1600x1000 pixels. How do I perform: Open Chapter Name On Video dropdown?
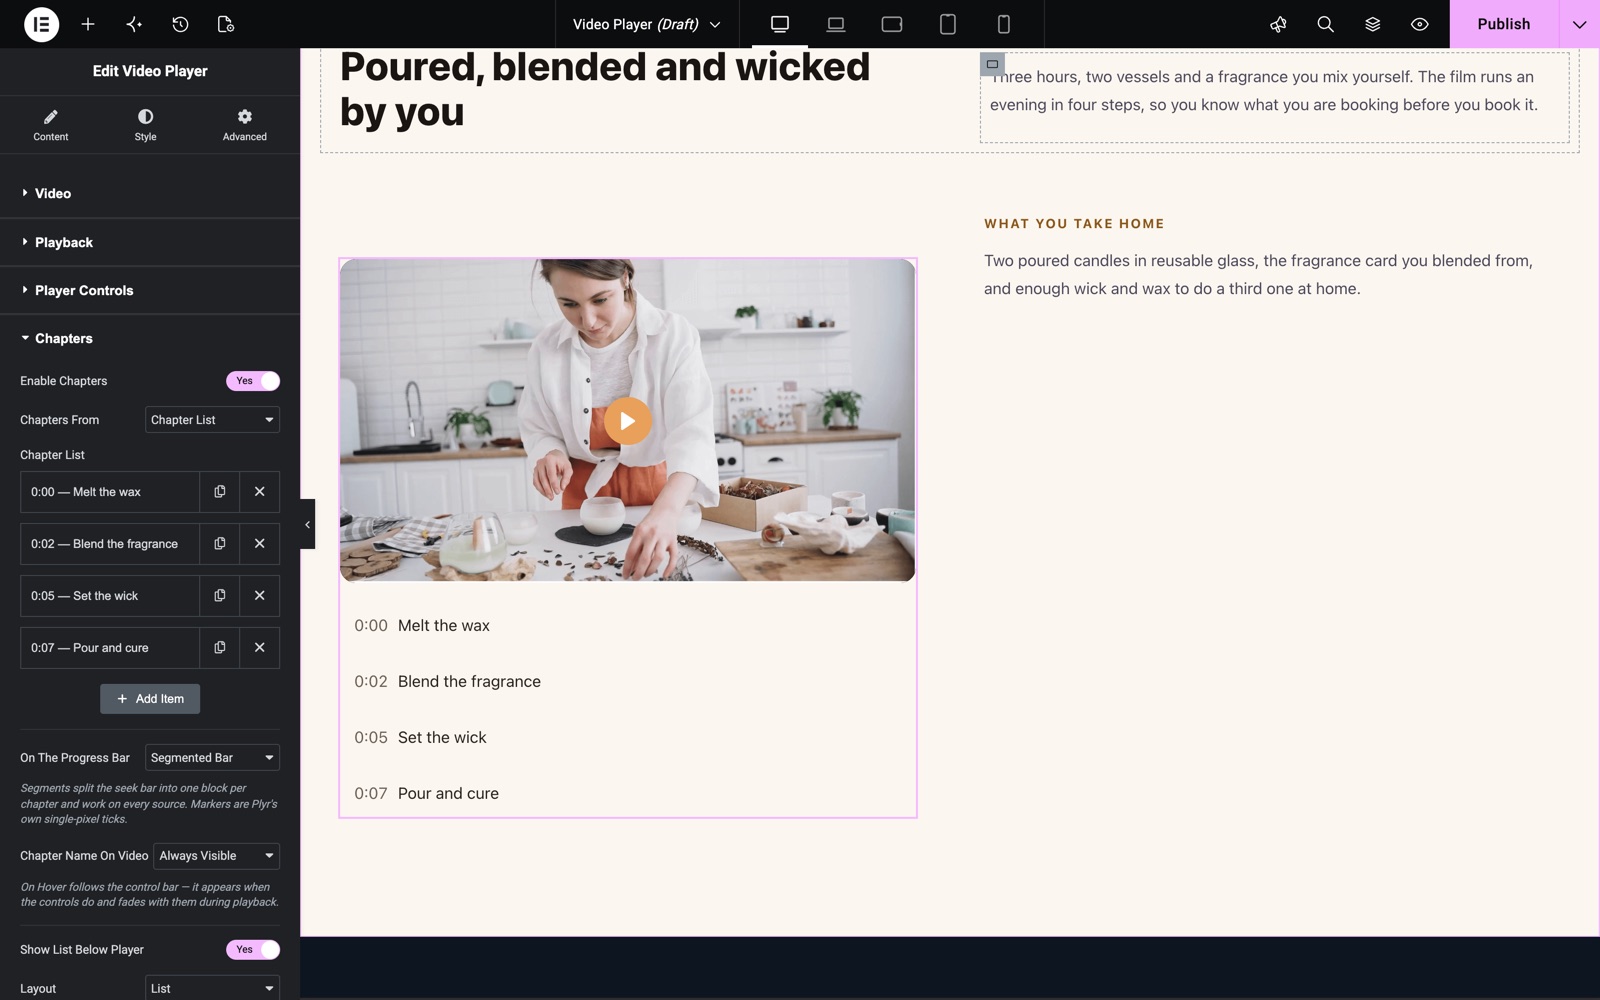[x=216, y=856]
